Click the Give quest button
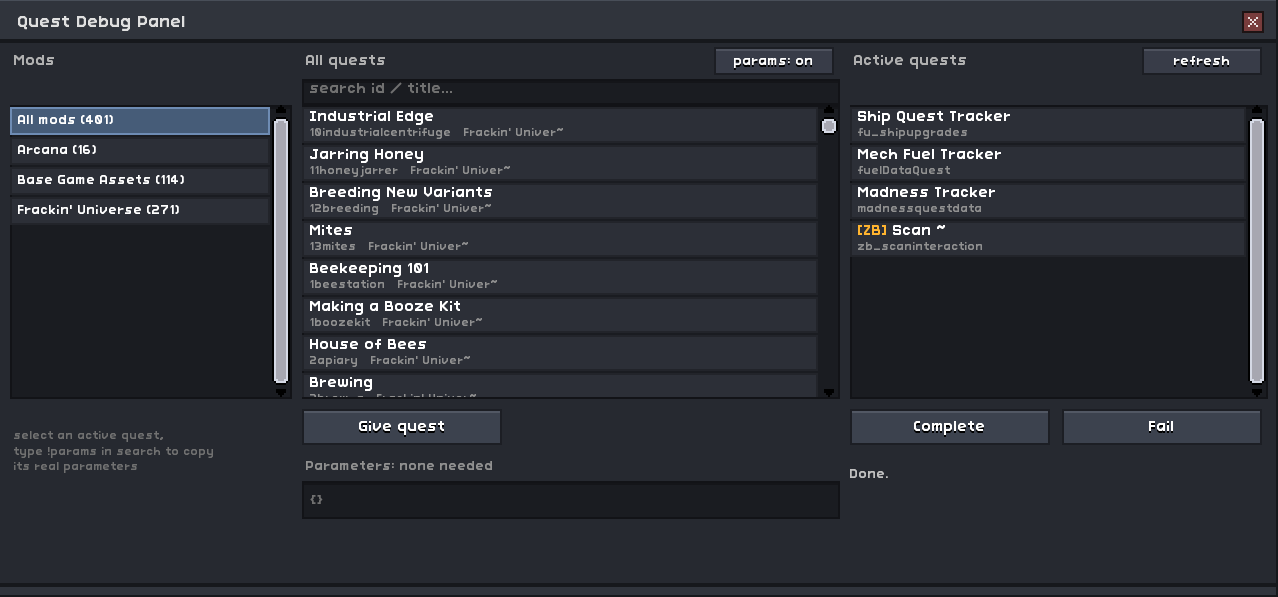The width and height of the screenshot is (1278, 597). [402, 426]
